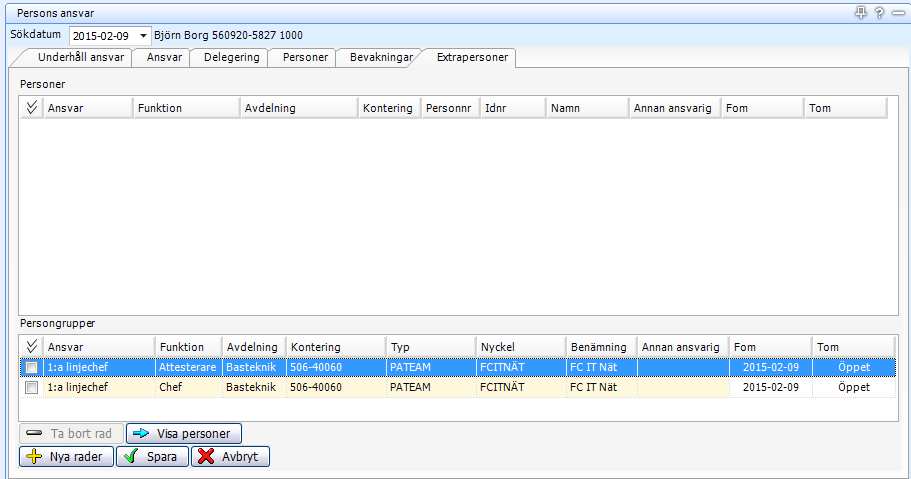Click Persongrupper Typ column header

tap(431, 346)
